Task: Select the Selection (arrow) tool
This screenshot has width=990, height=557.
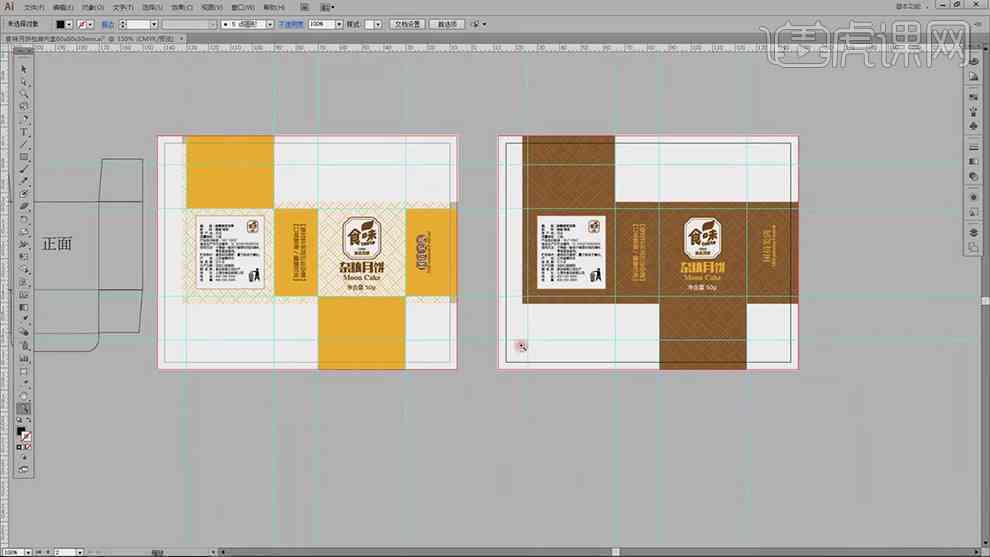Action: tap(24, 68)
